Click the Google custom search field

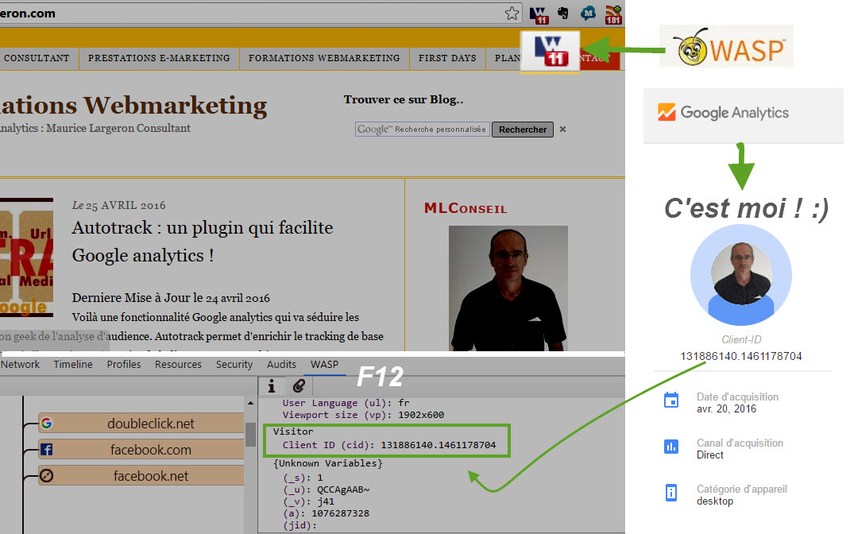pyautogui.click(x=422, y=129)
